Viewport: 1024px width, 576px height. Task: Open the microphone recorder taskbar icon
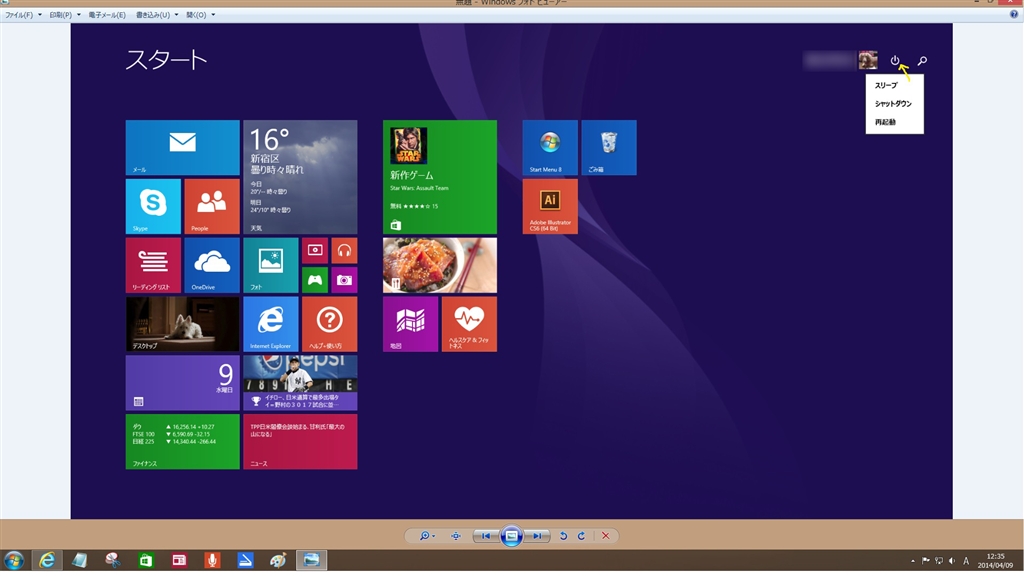212,560
